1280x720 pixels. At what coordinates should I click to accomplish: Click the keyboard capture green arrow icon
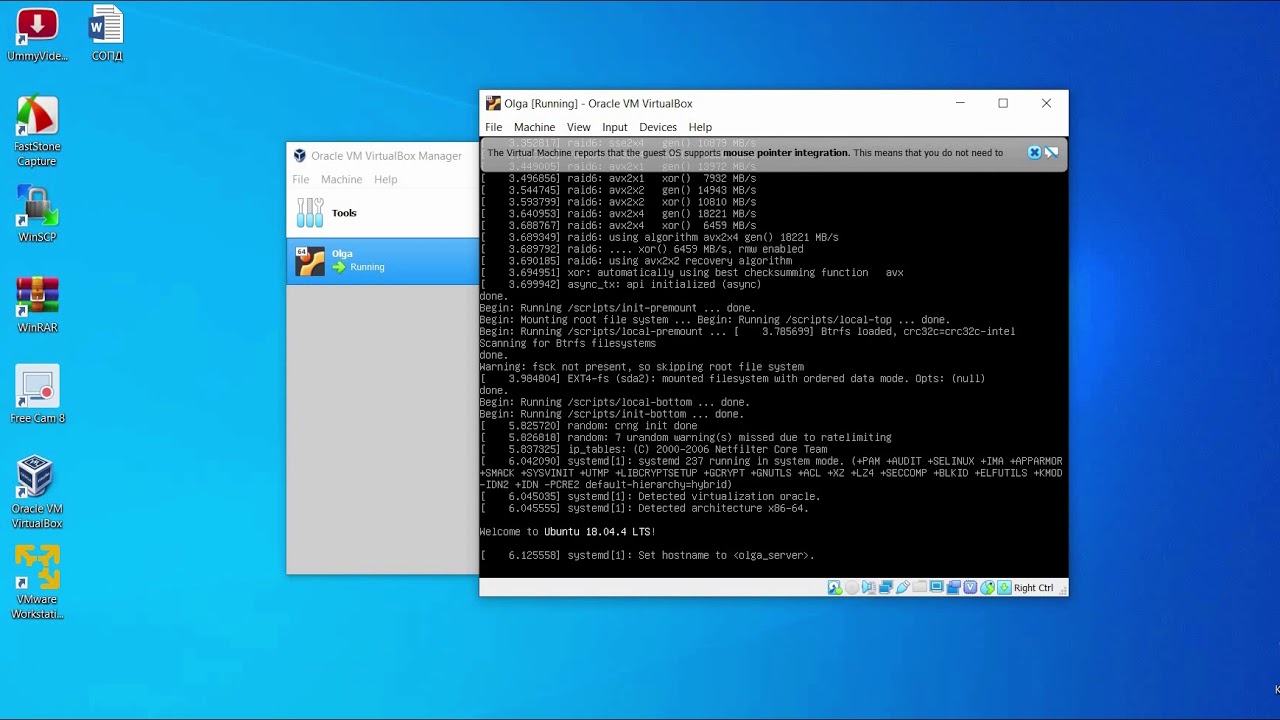pyautogui.click(x=1004, y=588)
